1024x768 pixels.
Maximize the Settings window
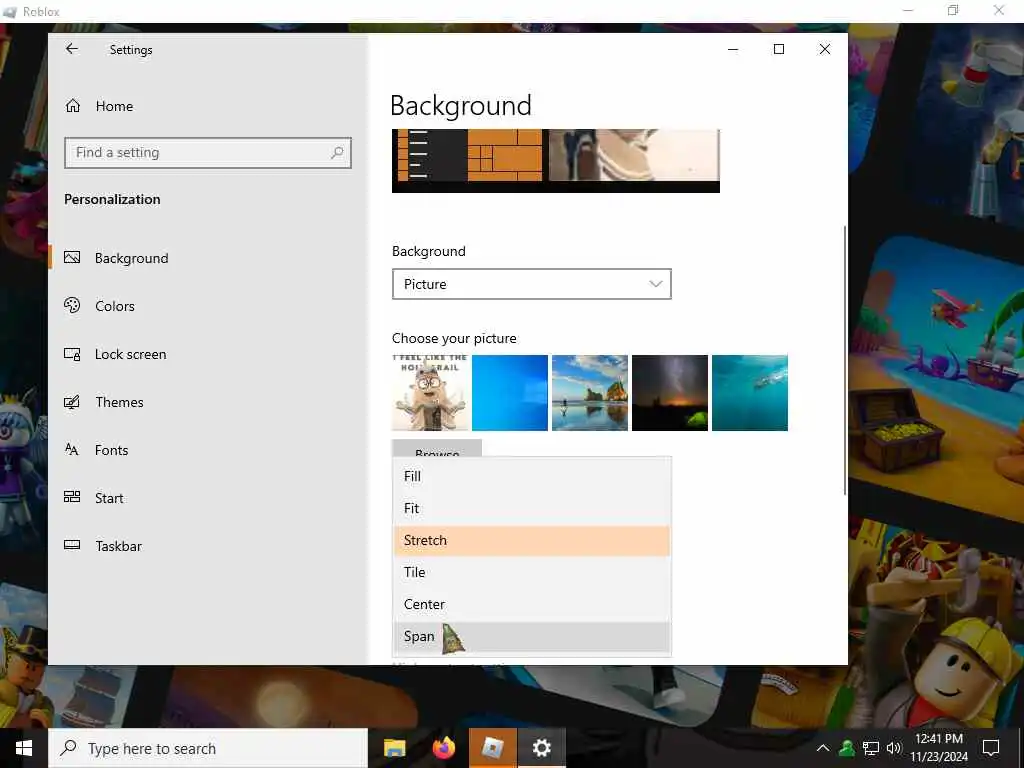point(778,50)
